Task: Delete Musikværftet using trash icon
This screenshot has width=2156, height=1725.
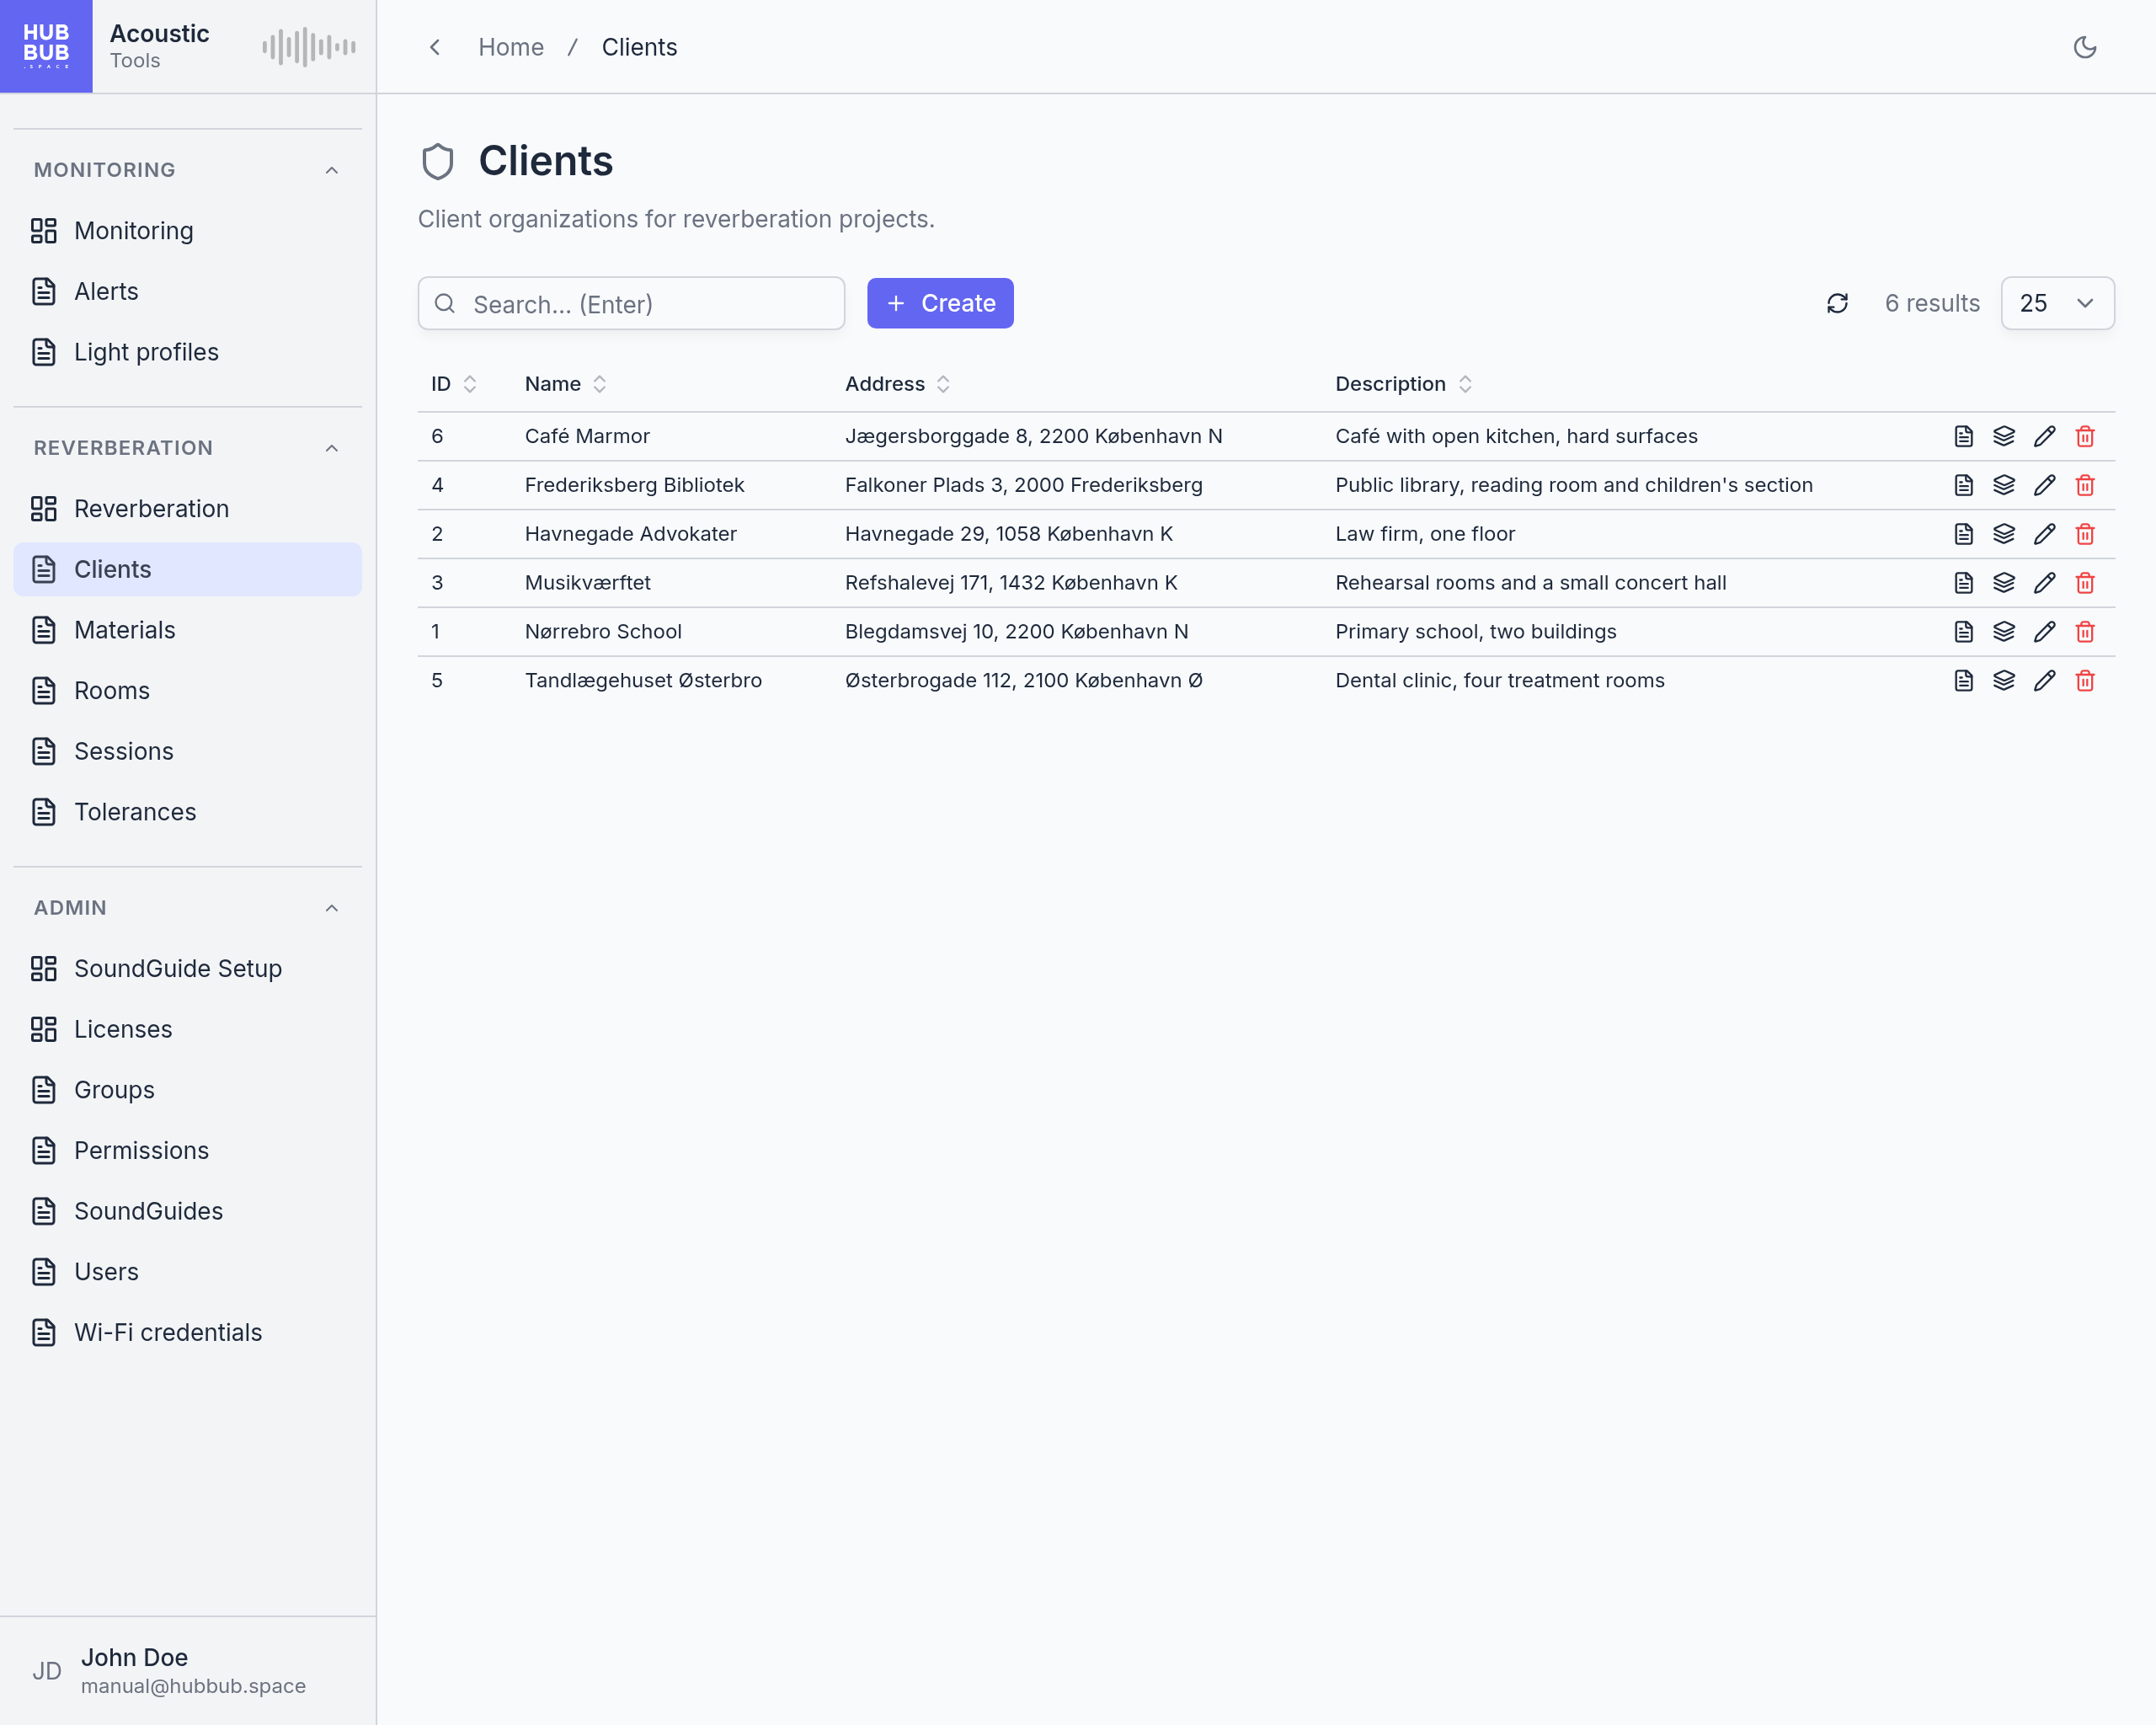Action: [x=2085, y=583]
